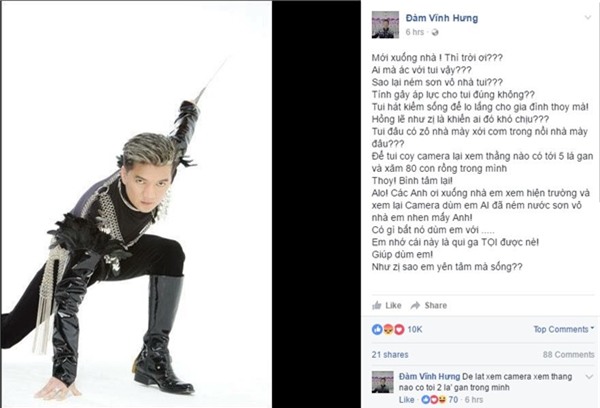Viewport: 600px width, 408px height.
Task: Open the post options chevron at top right
Action: coord(588,17)
